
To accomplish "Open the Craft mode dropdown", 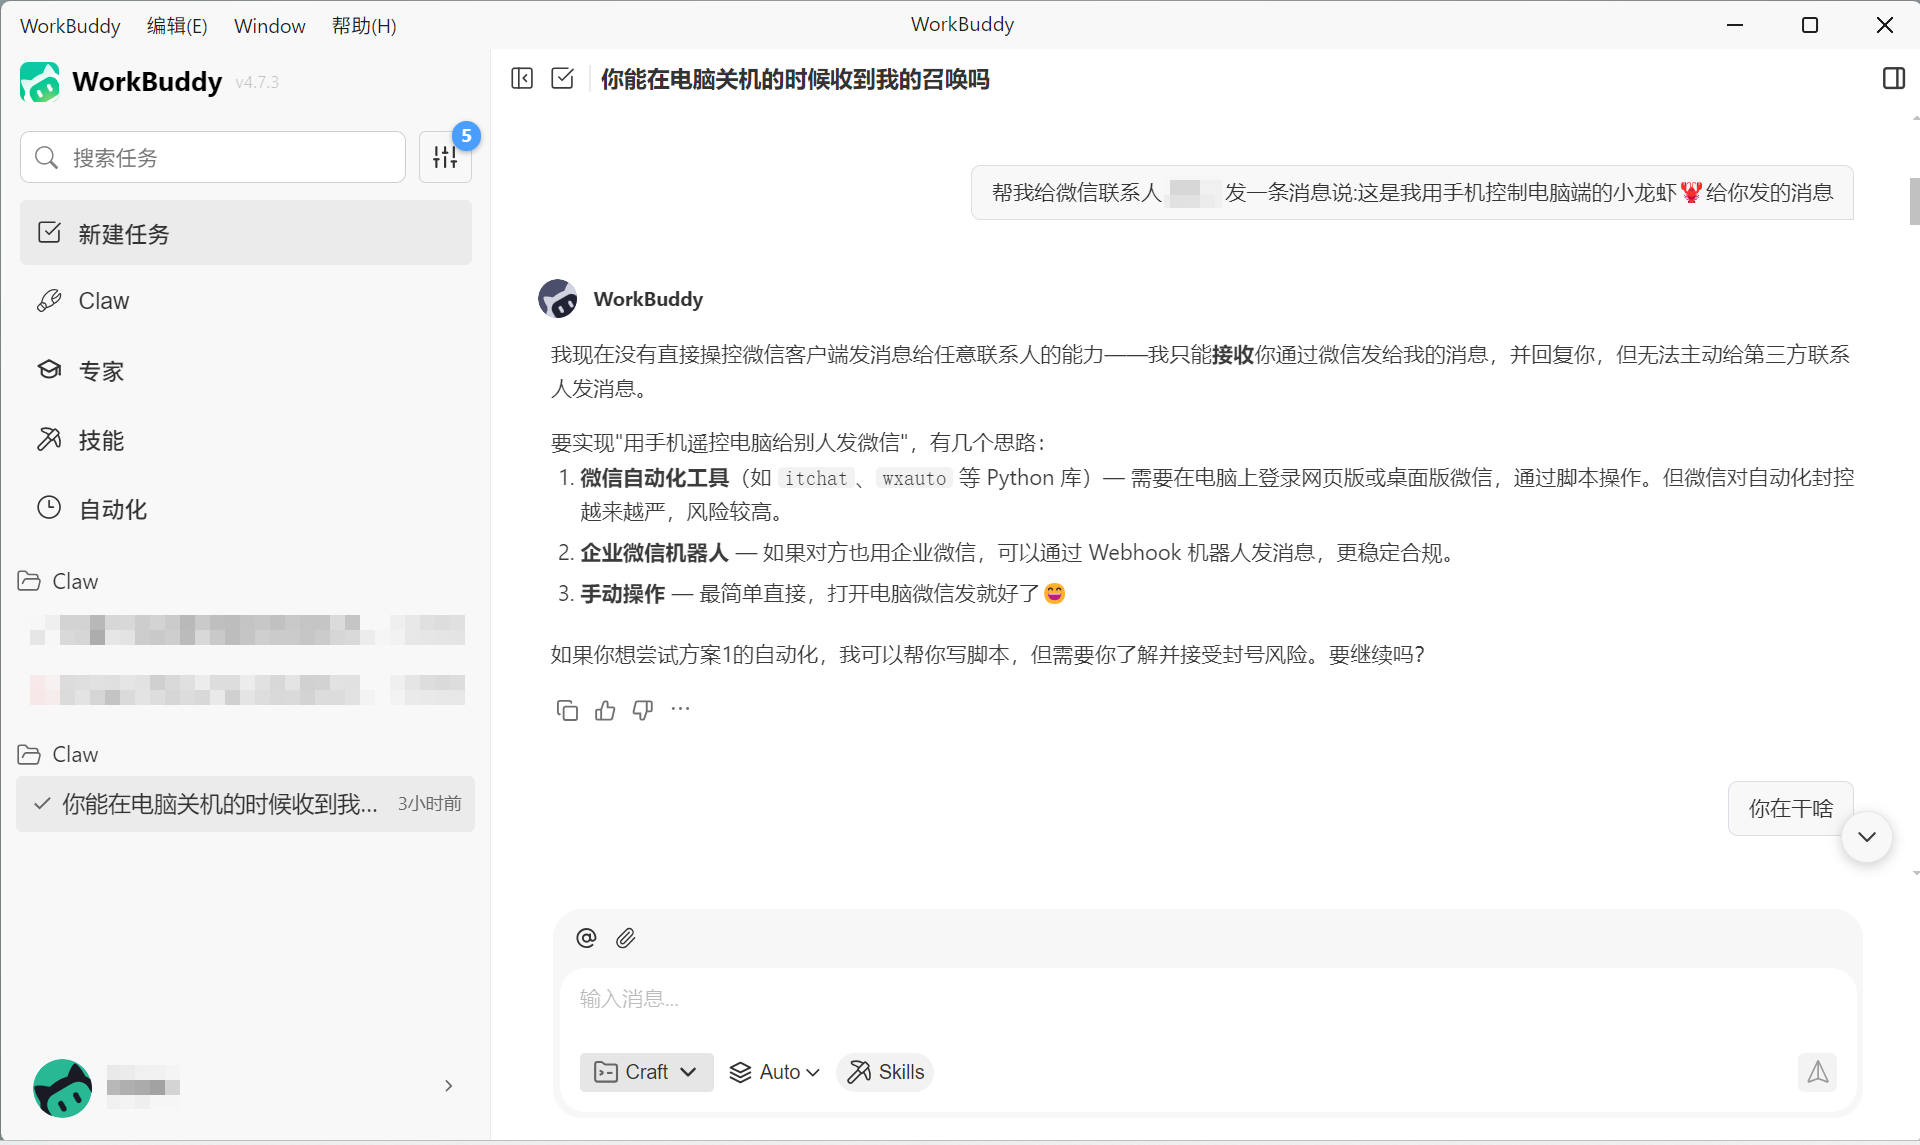I will coord(646,1072).
